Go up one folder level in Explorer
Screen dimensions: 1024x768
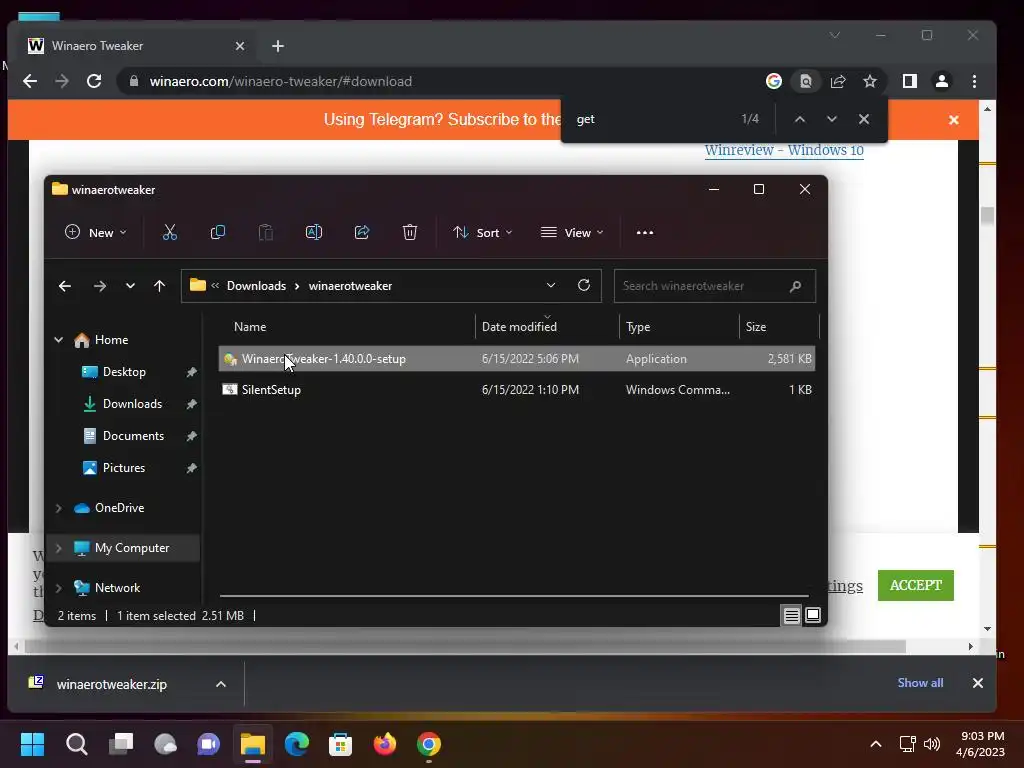159,286
